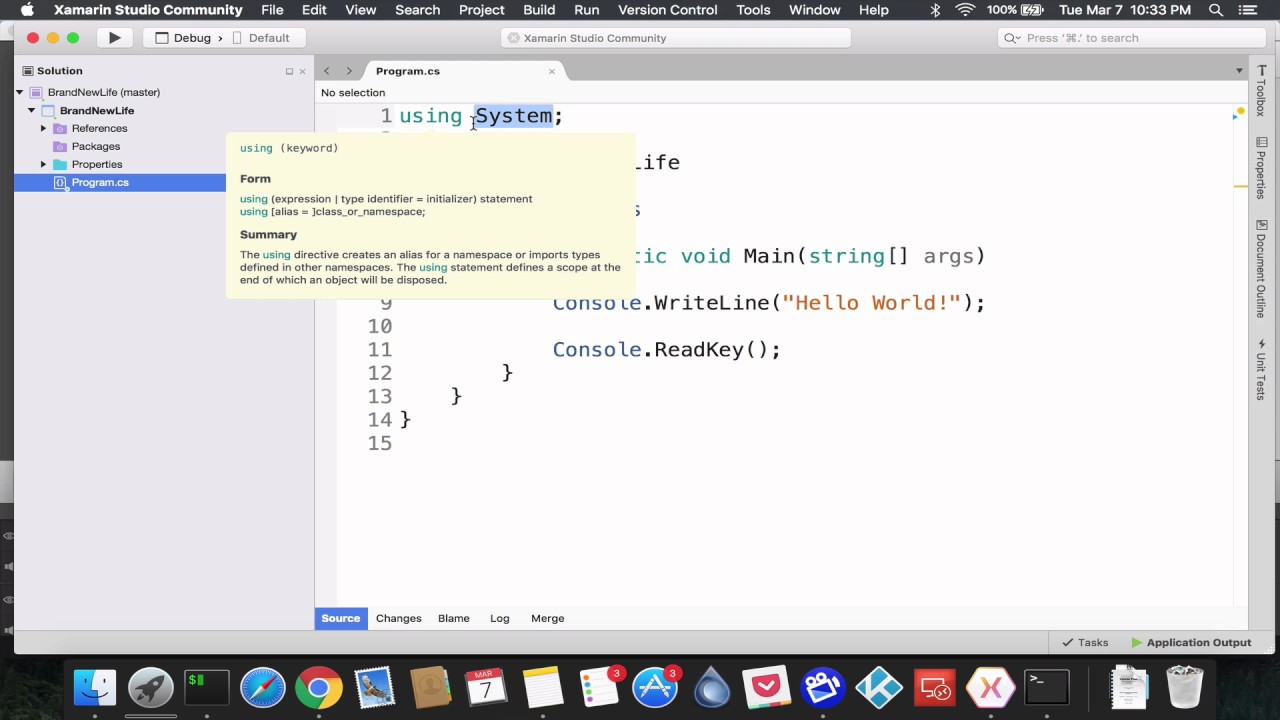
Task: Click the Solution pad header icon
Action: click(29, 71)
